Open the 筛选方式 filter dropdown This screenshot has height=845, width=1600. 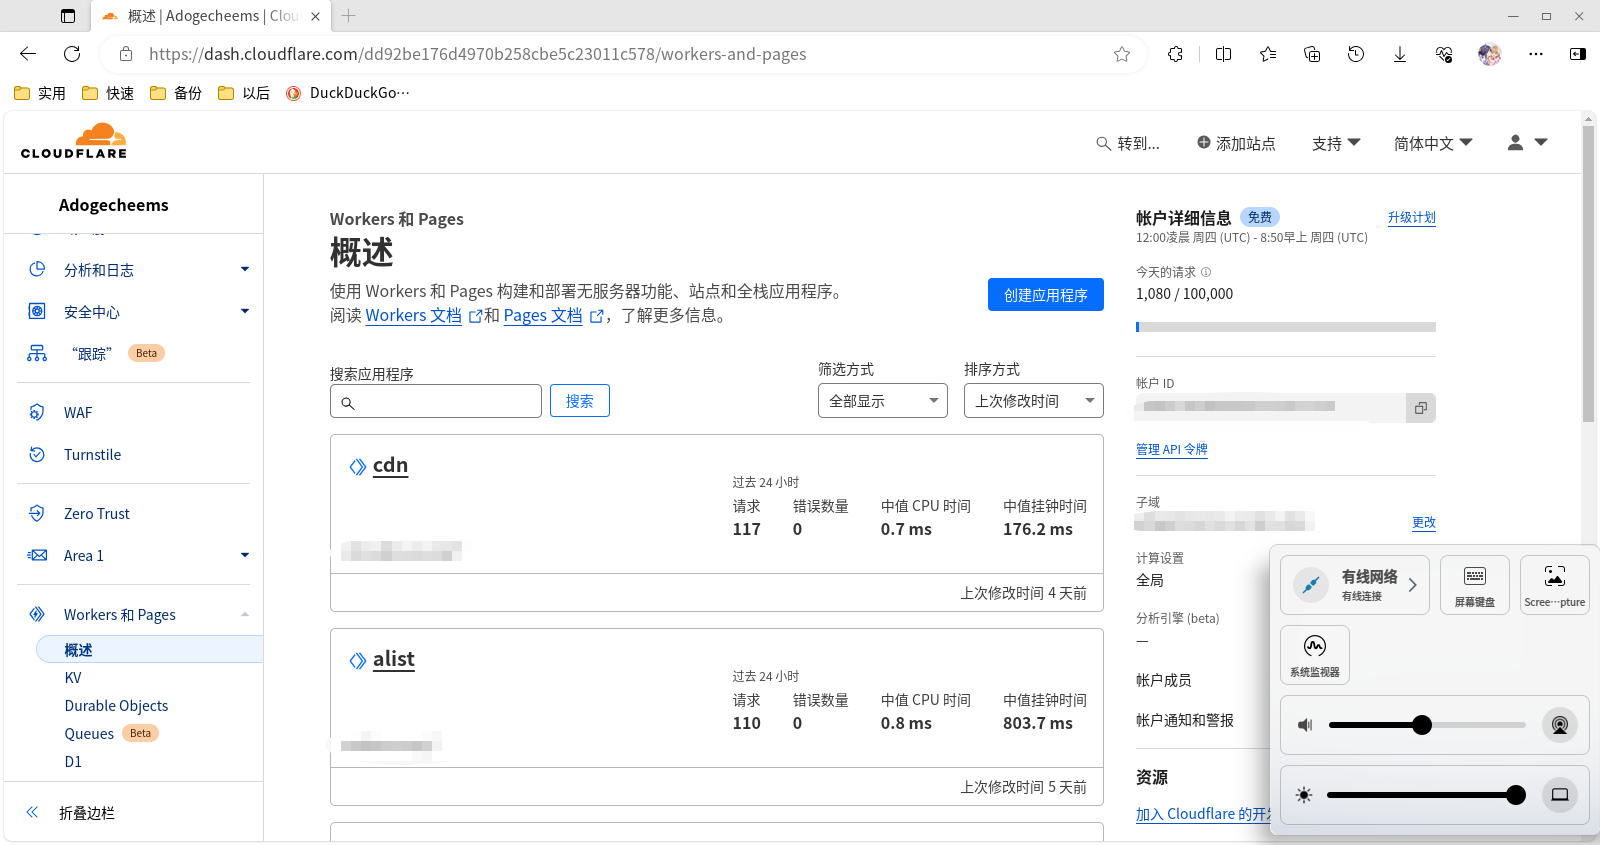click(882, 401)
